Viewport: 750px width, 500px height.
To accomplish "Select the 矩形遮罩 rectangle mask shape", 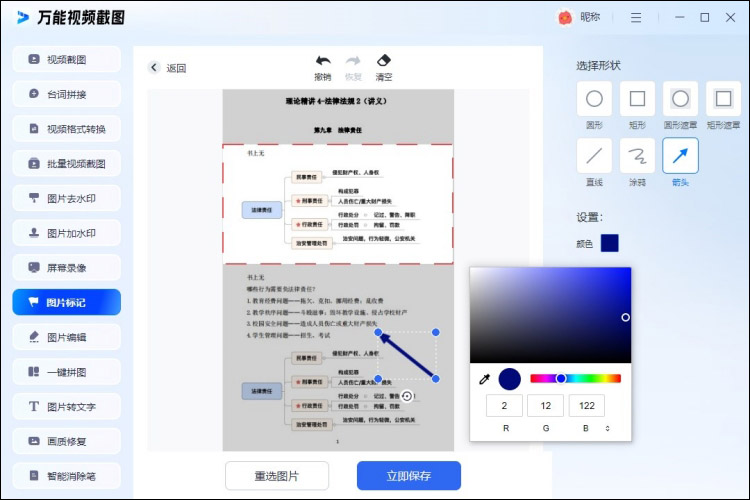I will pos(723,99).
